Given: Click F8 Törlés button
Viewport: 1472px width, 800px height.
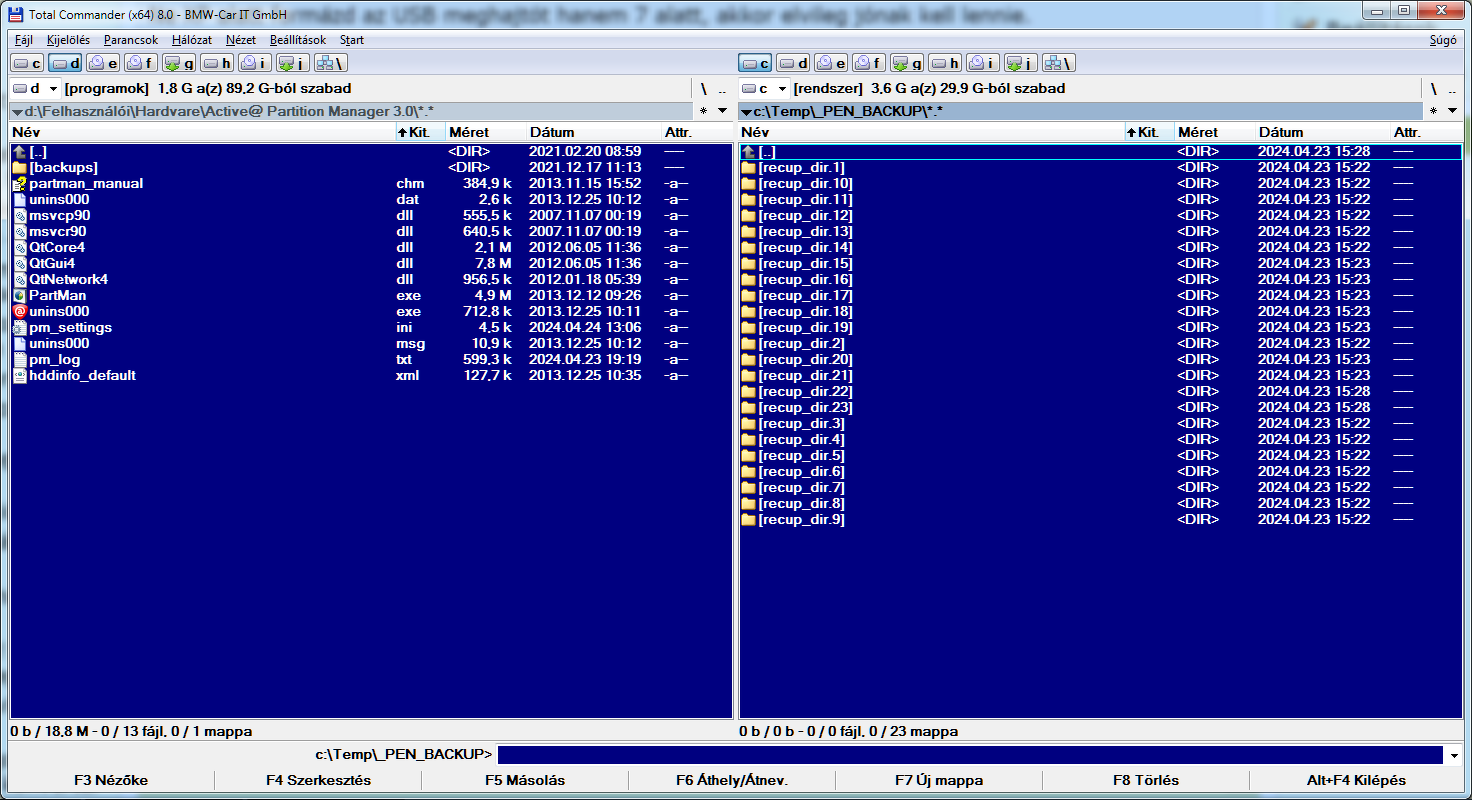Looking at the screenshot, I should coord(1146,780).
